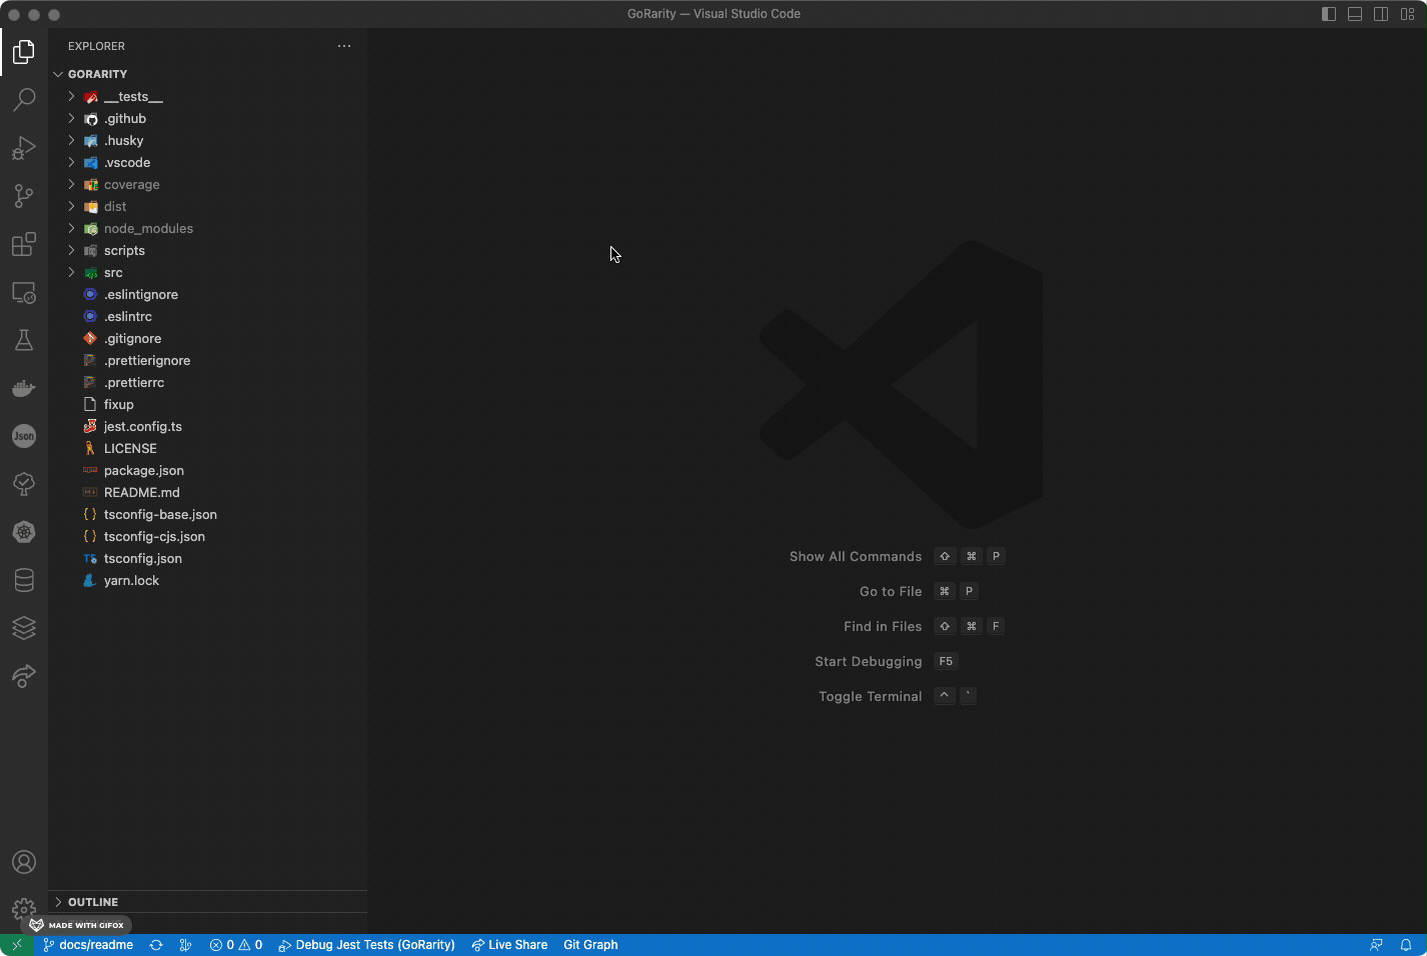Open package.json file
This screenshot has height=956, width=1427.
tap(207, 471)
